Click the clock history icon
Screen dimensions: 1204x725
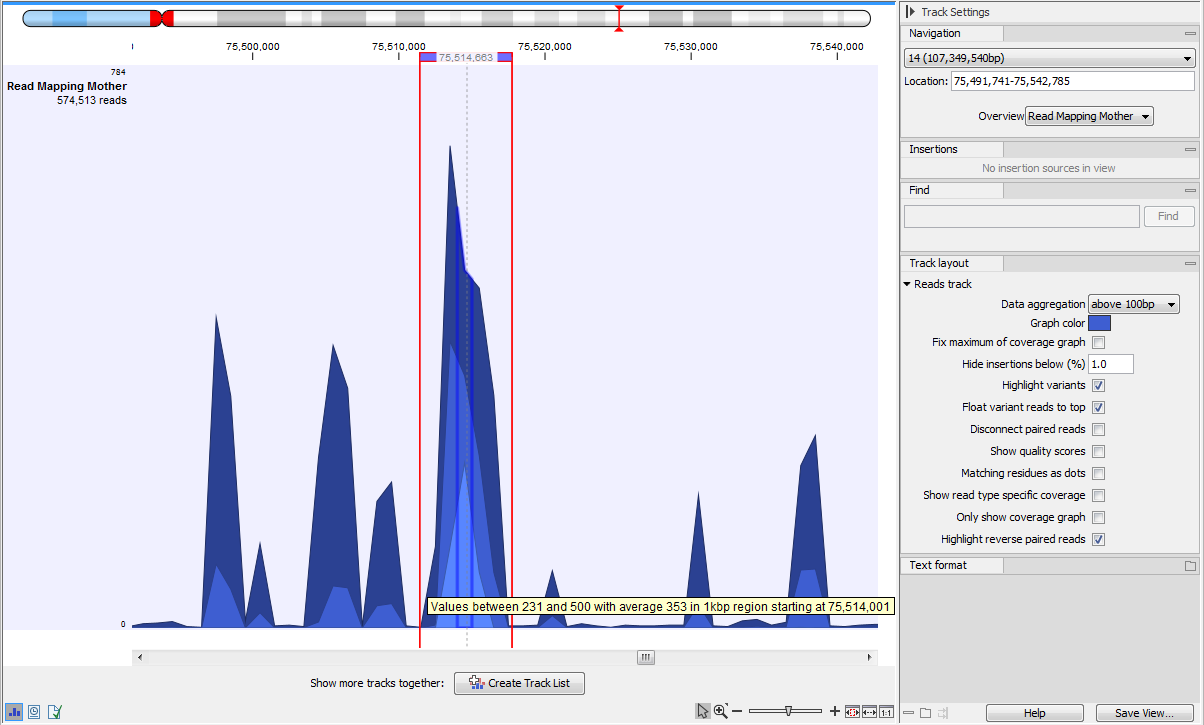pos(34,711)
